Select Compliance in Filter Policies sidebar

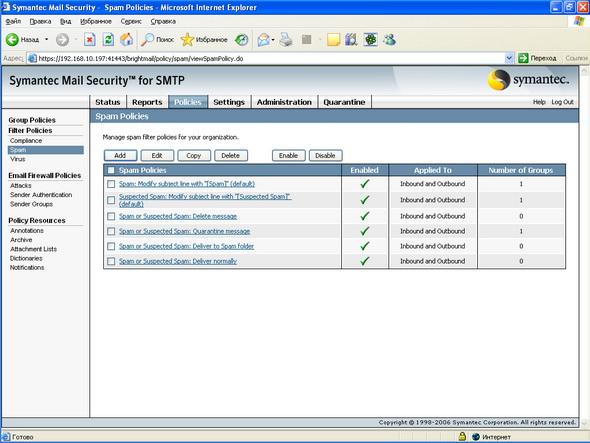click(x=26, y=140)
